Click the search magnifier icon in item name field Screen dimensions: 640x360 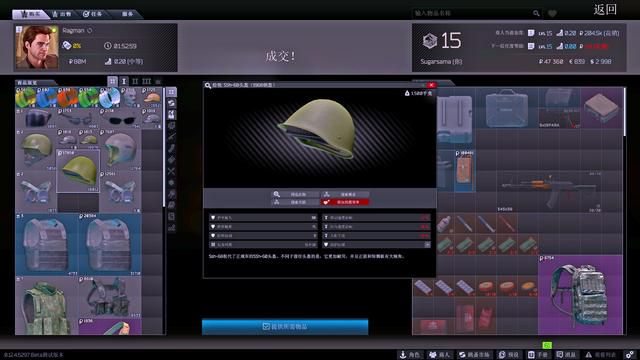[x=536, y=13]
